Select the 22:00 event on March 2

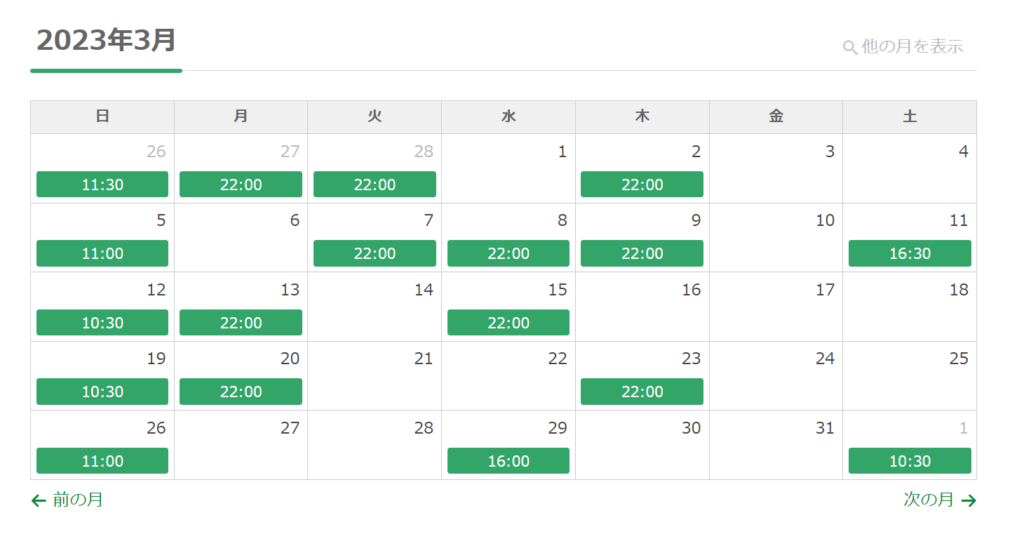641,184
